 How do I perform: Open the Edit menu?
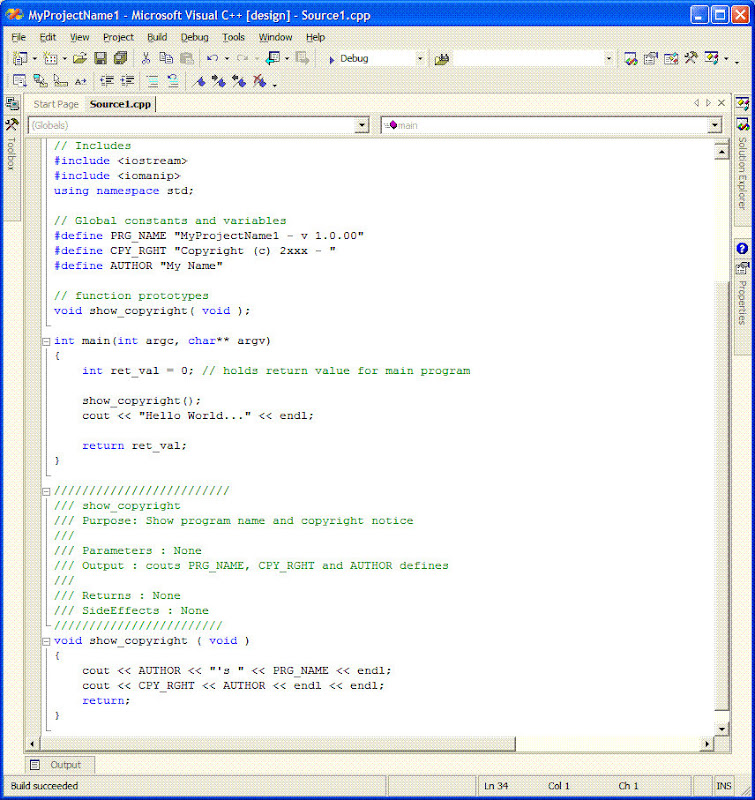pyautogui.click(x=47, y=37)
